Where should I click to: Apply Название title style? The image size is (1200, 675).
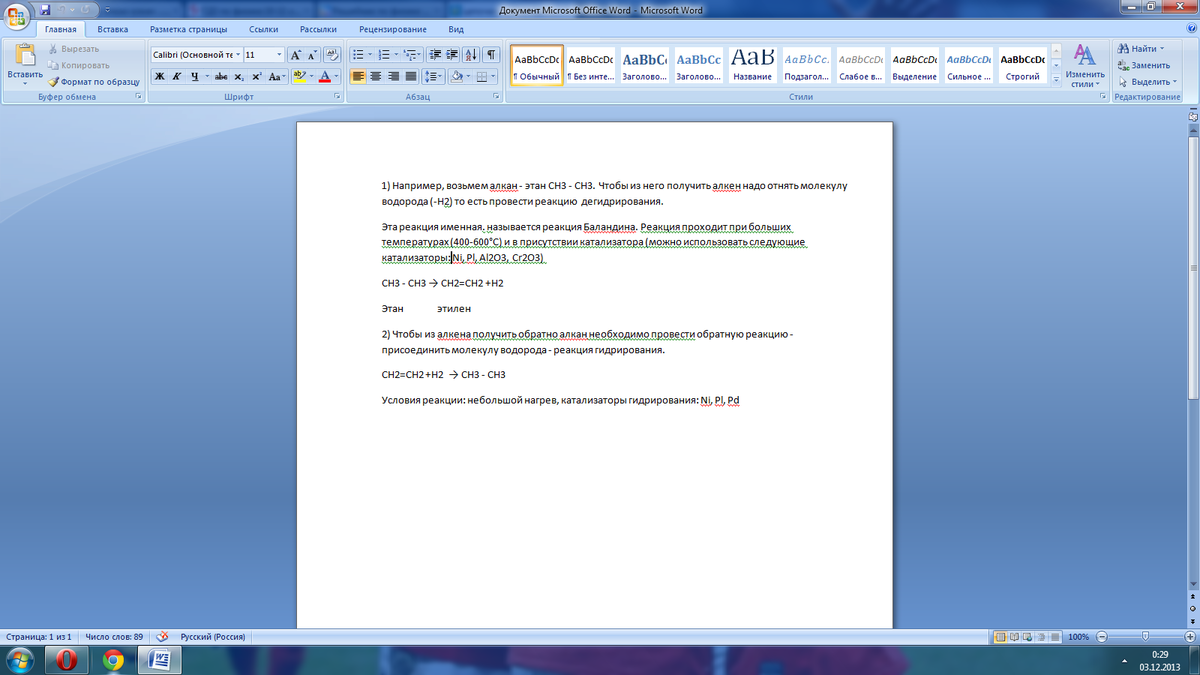tap(752, 65)
